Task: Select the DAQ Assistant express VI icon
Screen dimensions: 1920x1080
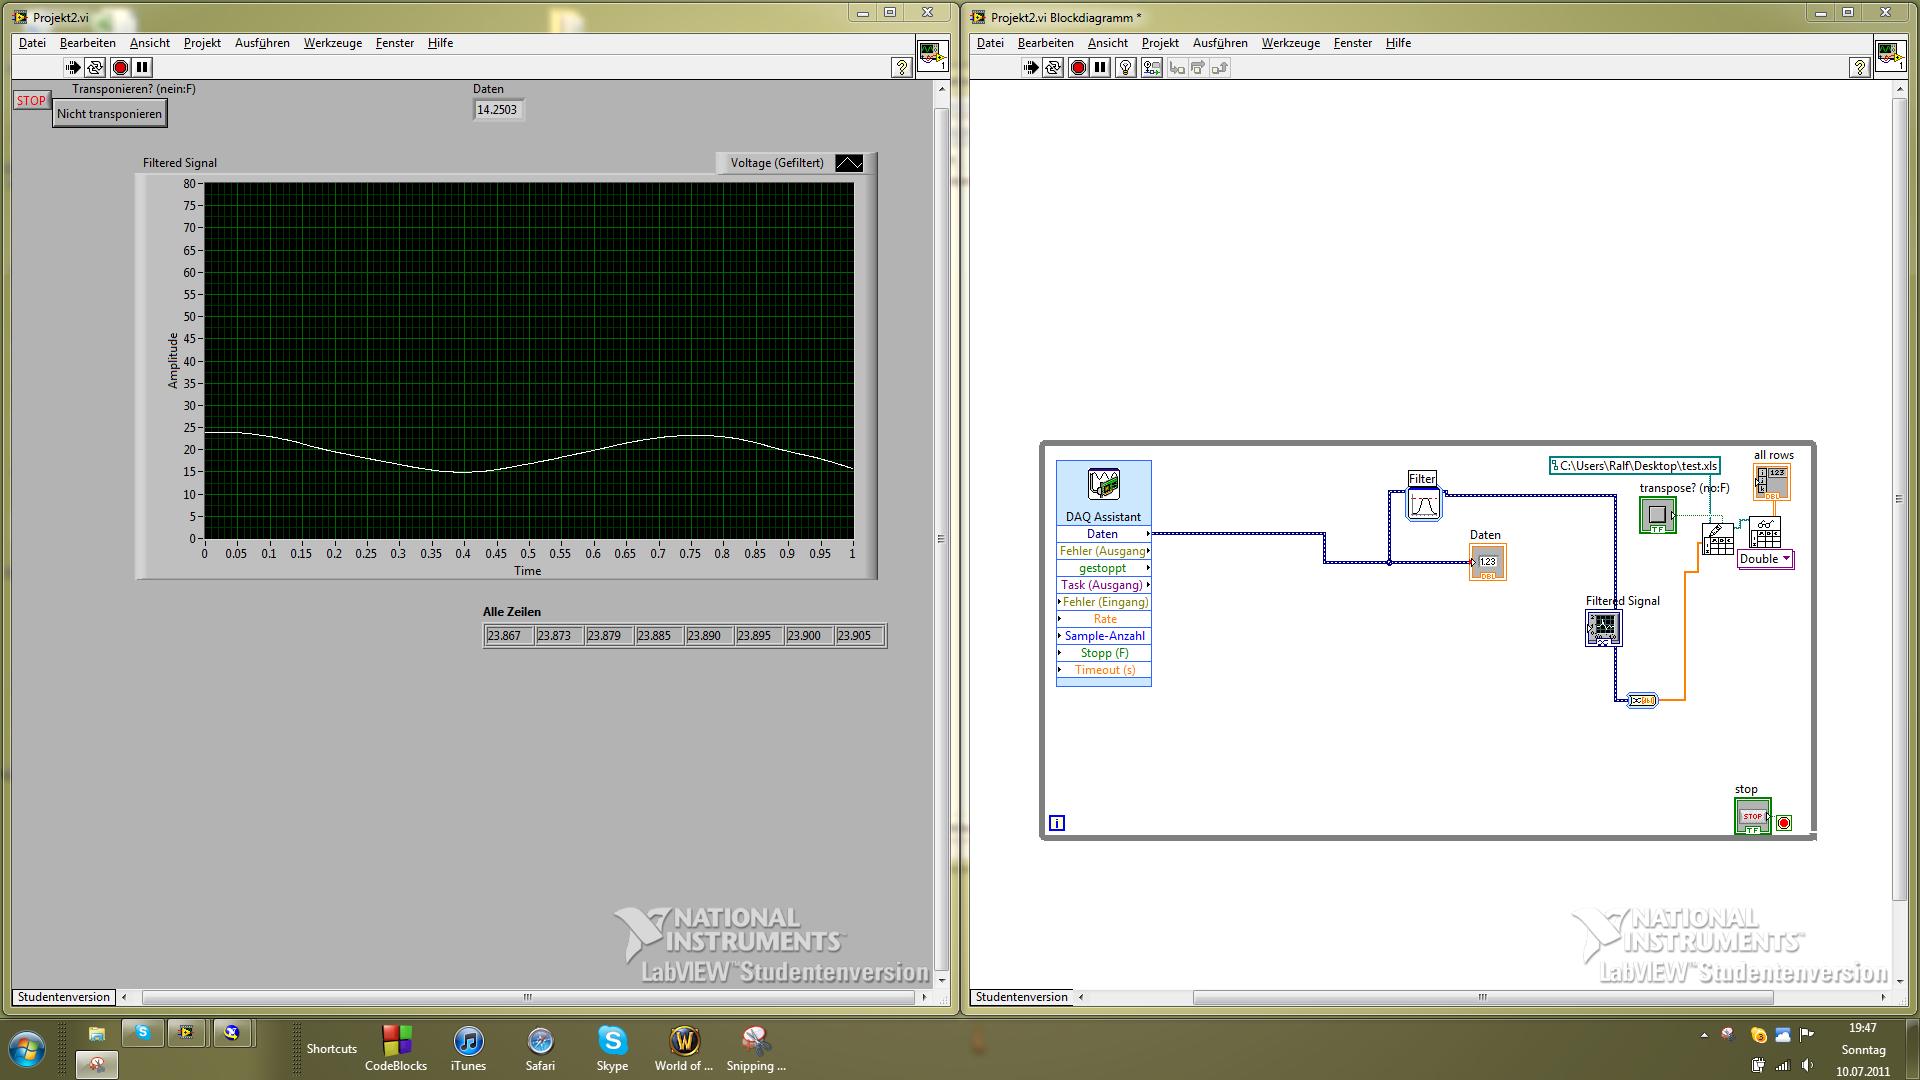Action: 1103,485
